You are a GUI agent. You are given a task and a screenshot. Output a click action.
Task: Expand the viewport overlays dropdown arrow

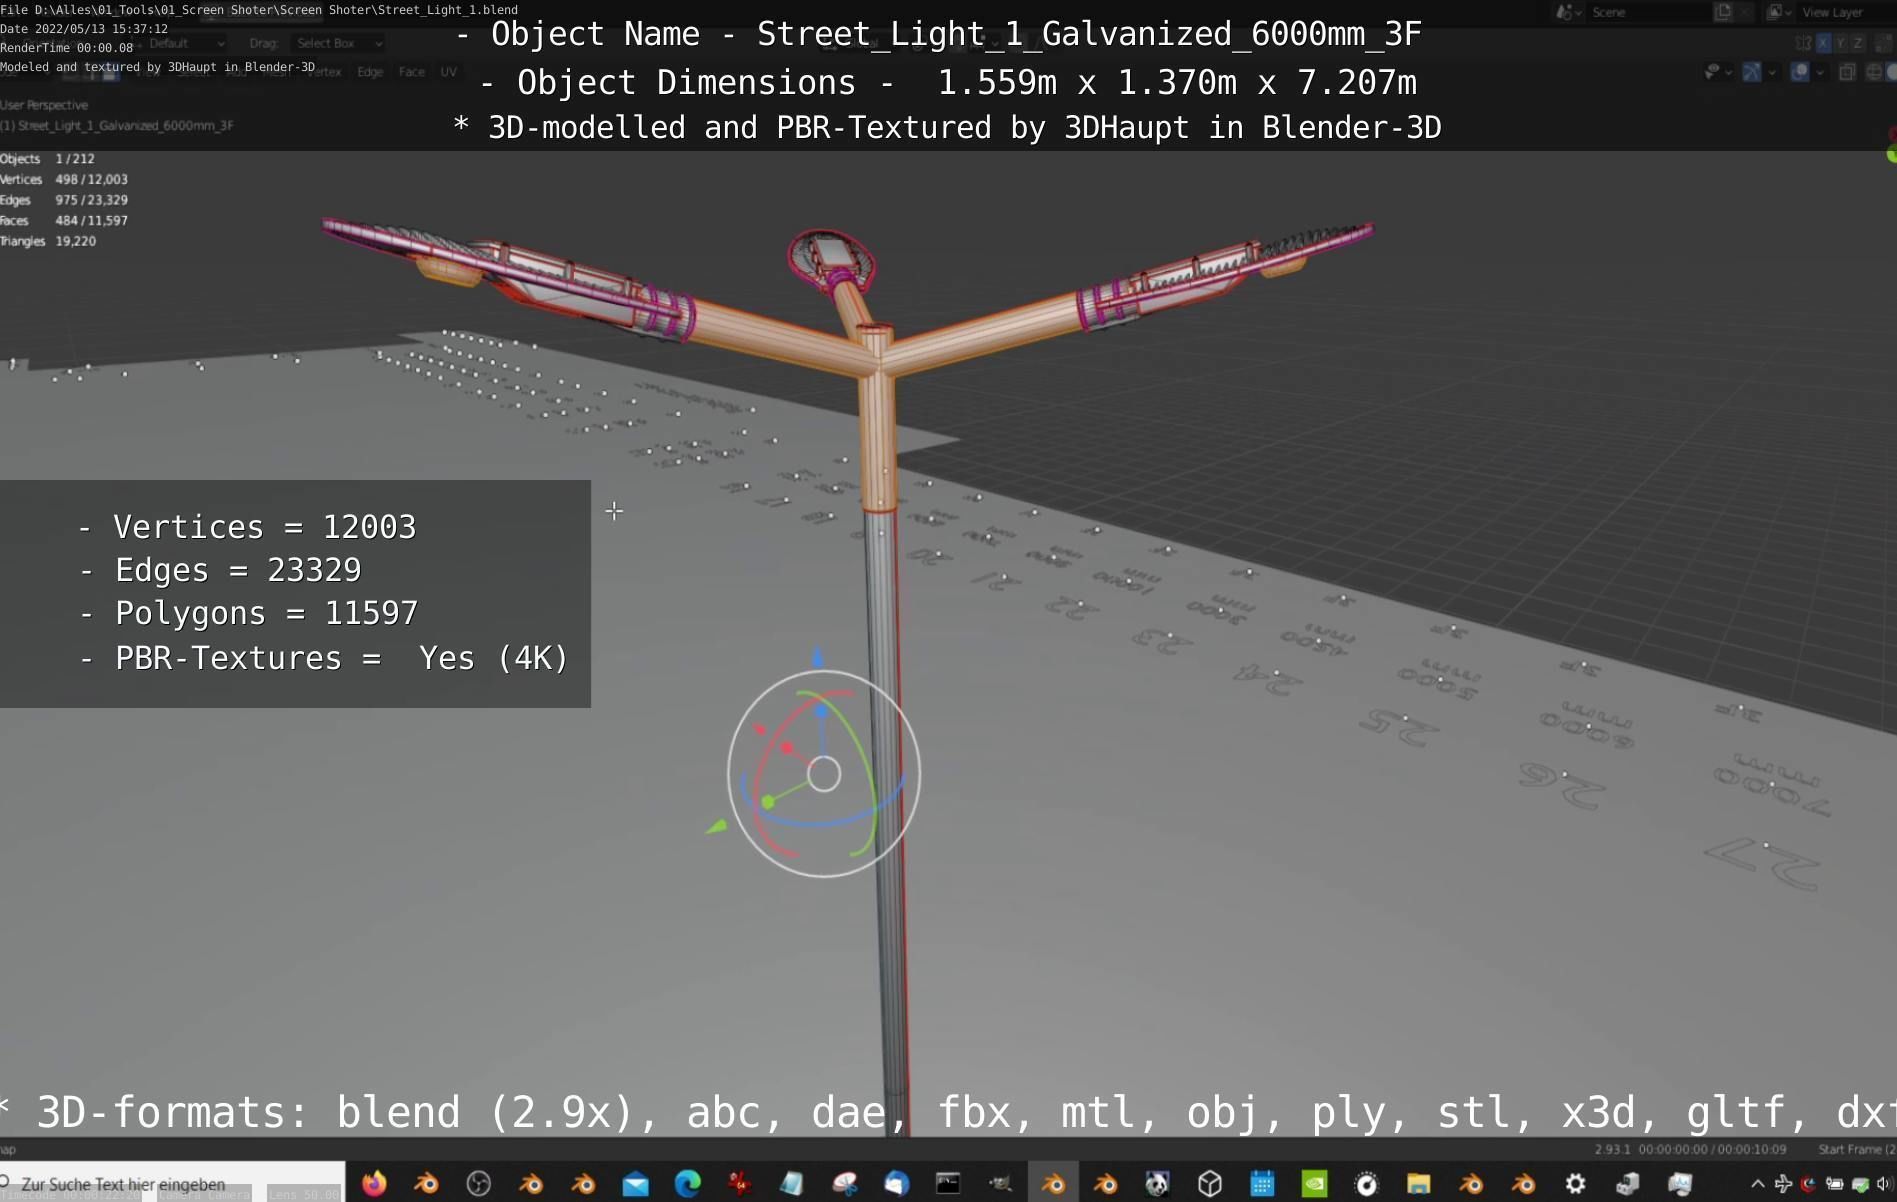click(x=1820, y=73)
